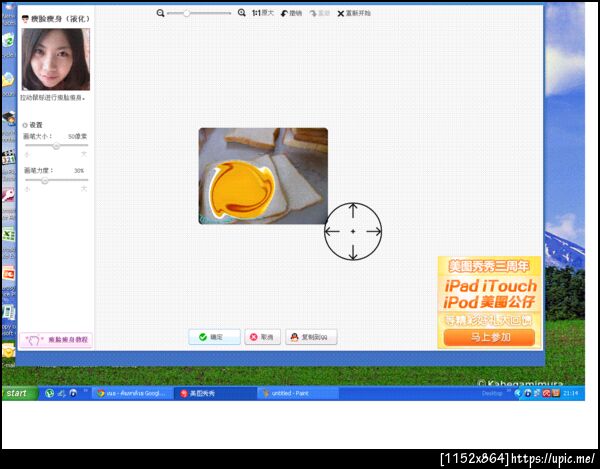The height and width of the screenshot is (469, 600).
Task: Click the zoom out magnifier icon
Action: point(160,13)
